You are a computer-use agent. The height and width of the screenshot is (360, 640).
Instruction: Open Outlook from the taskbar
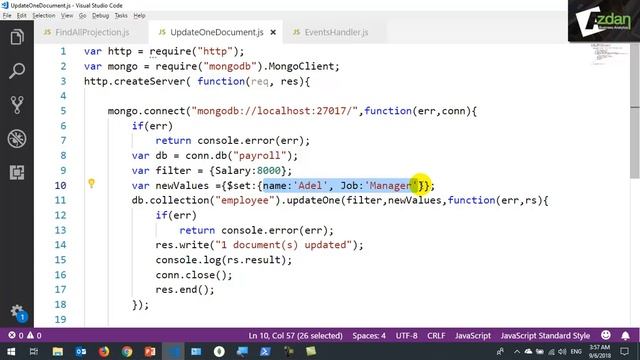click(x=81, y=351)
